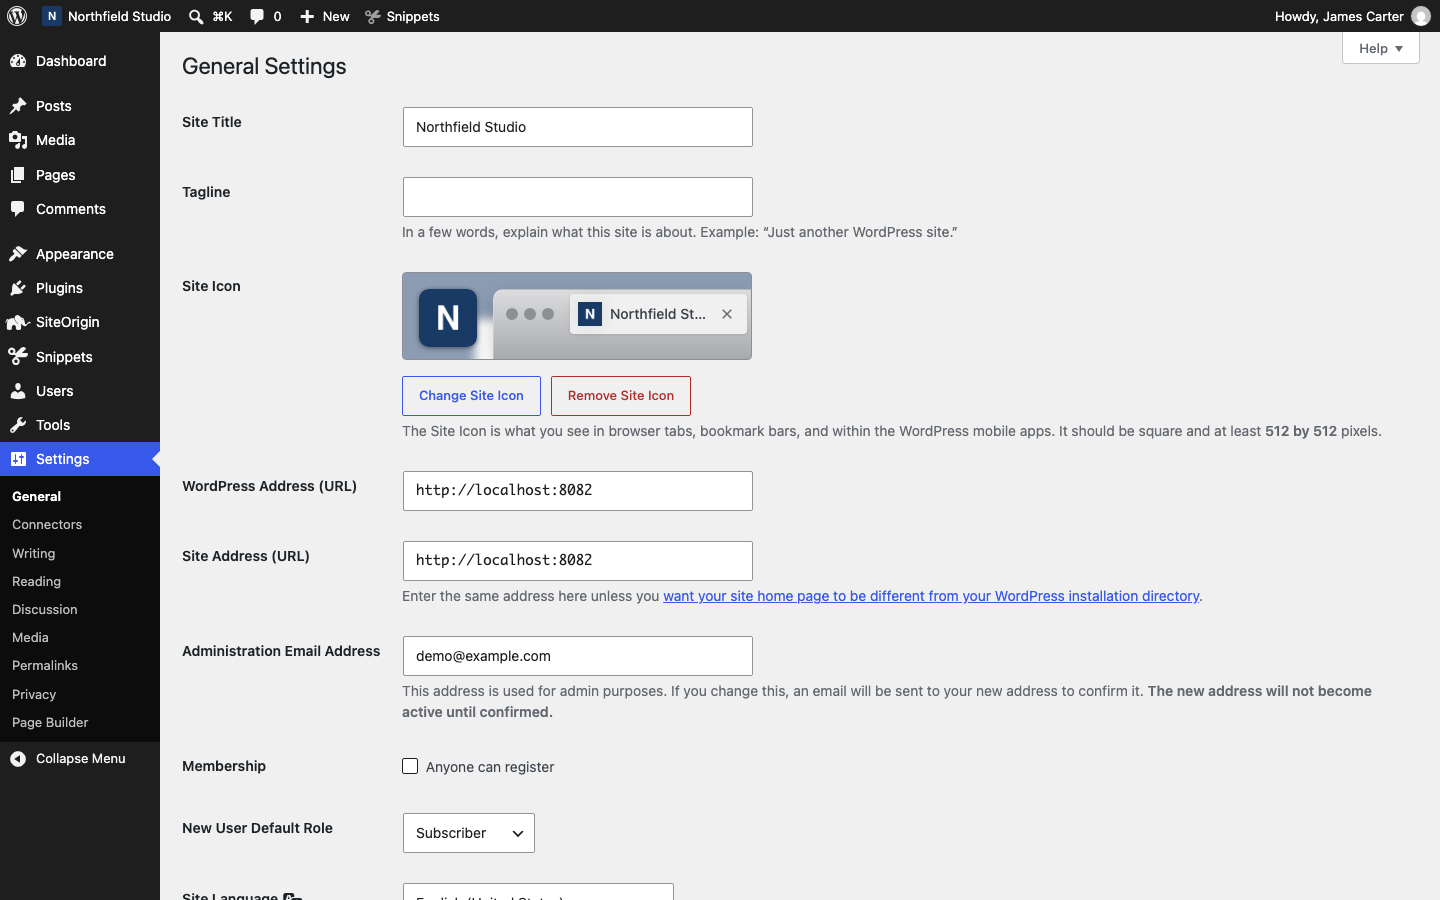Open the New User Default Role dropdown
The image size is (1440, 900).
point(469,833)
